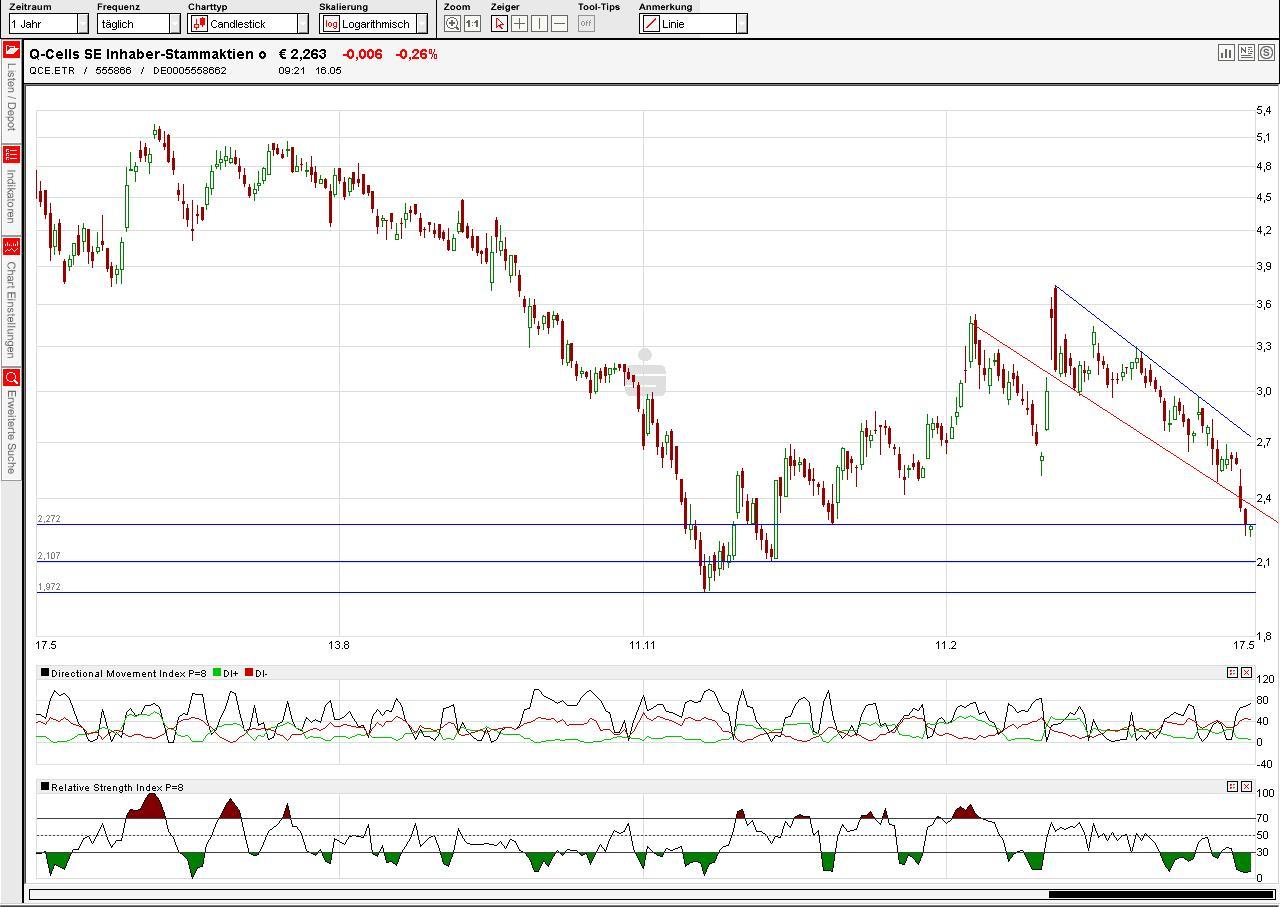
Task: Select the arrow pointer cursor tool
Action: tap(500, 24)
